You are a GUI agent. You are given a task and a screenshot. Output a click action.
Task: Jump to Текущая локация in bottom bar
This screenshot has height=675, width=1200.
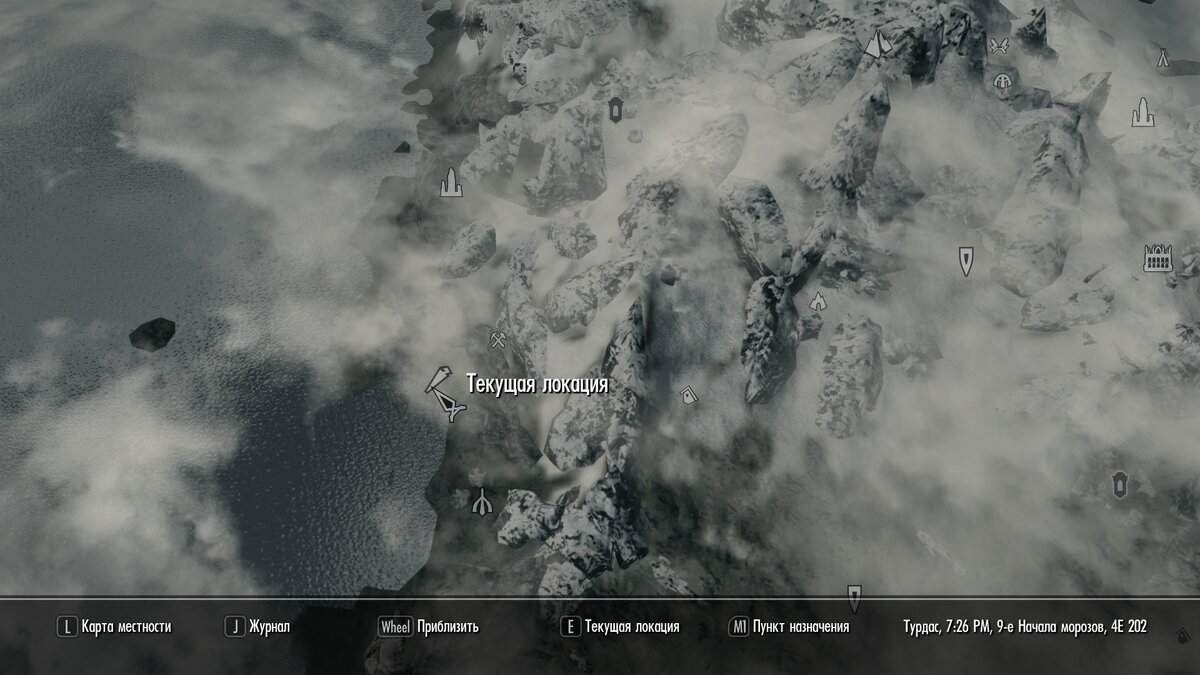633,627
